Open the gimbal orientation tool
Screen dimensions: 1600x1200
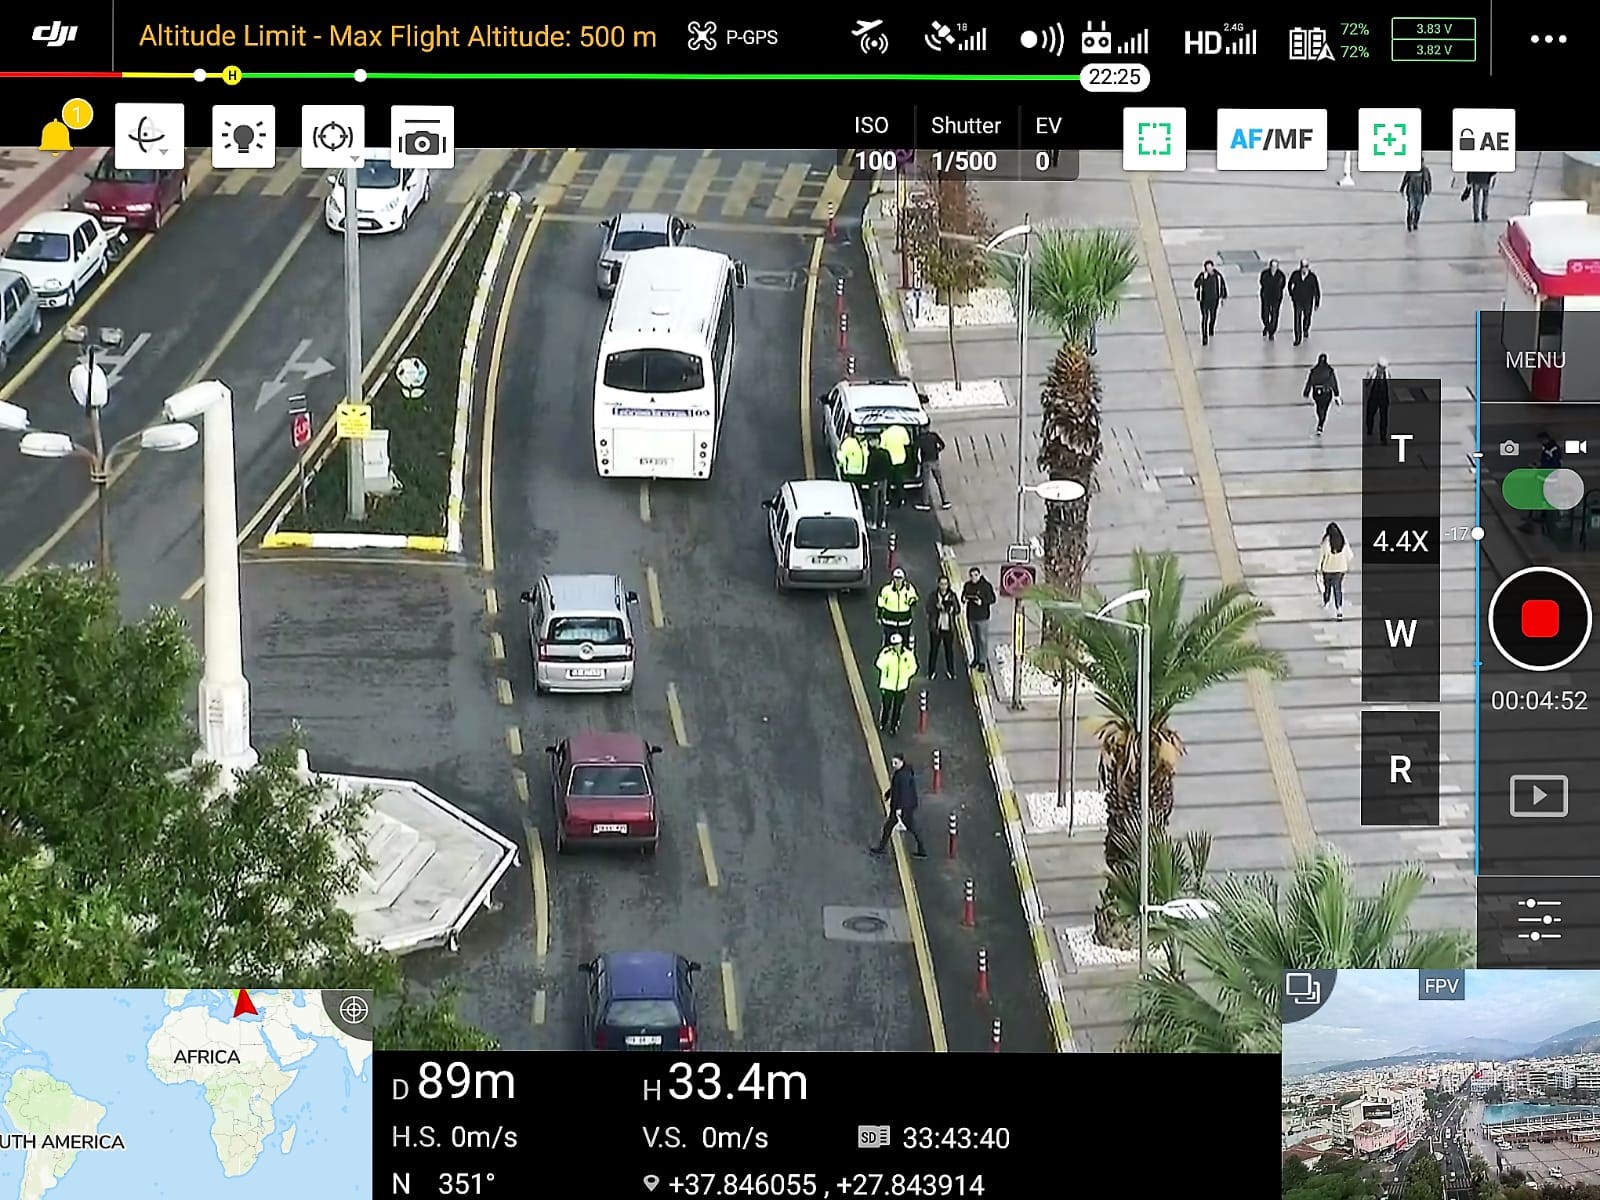149,135
